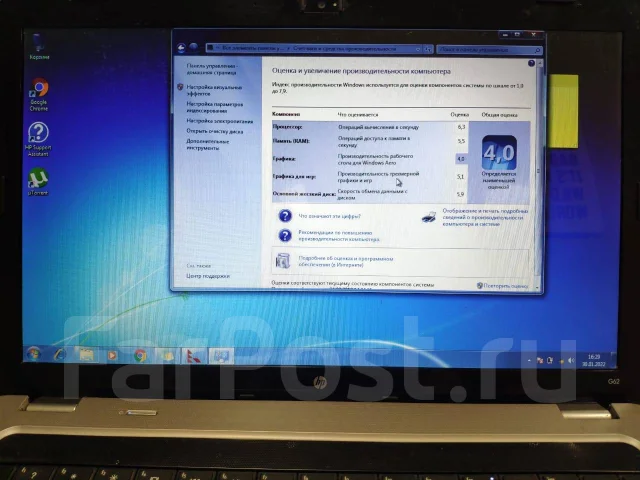Click 'Открыть очистку диска' link
This screenshot has height=480, width=640.
point(215,131)
